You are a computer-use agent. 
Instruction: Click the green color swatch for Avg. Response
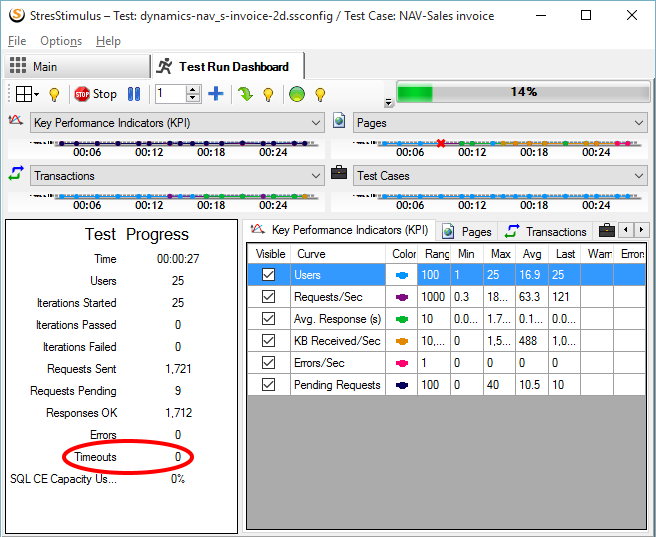click(x=402, y=320)
